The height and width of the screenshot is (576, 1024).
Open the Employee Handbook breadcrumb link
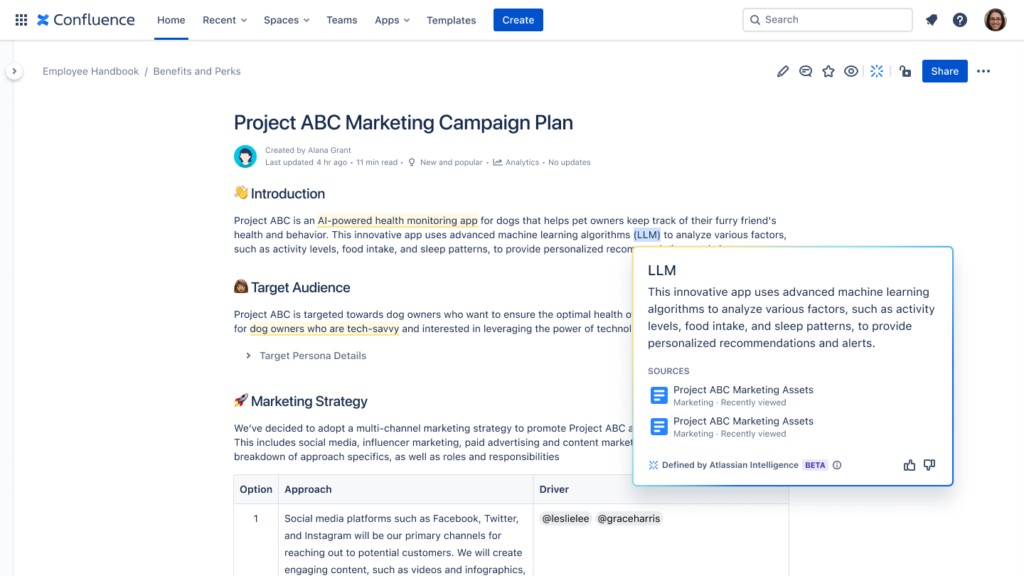[x=90, y=71]
